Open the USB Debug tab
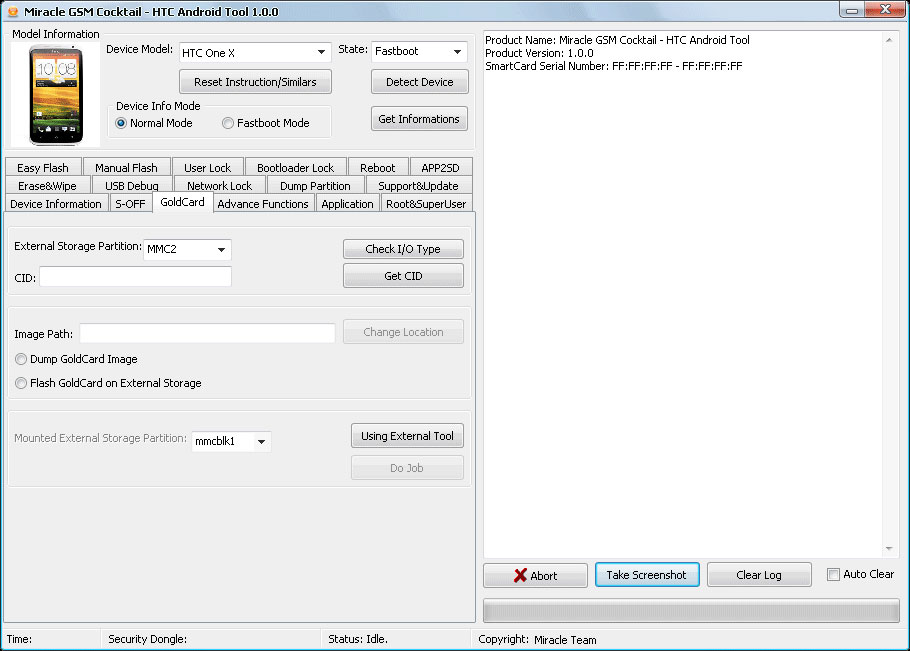Viewport: 910px width, 651px height. coord(132,186)
